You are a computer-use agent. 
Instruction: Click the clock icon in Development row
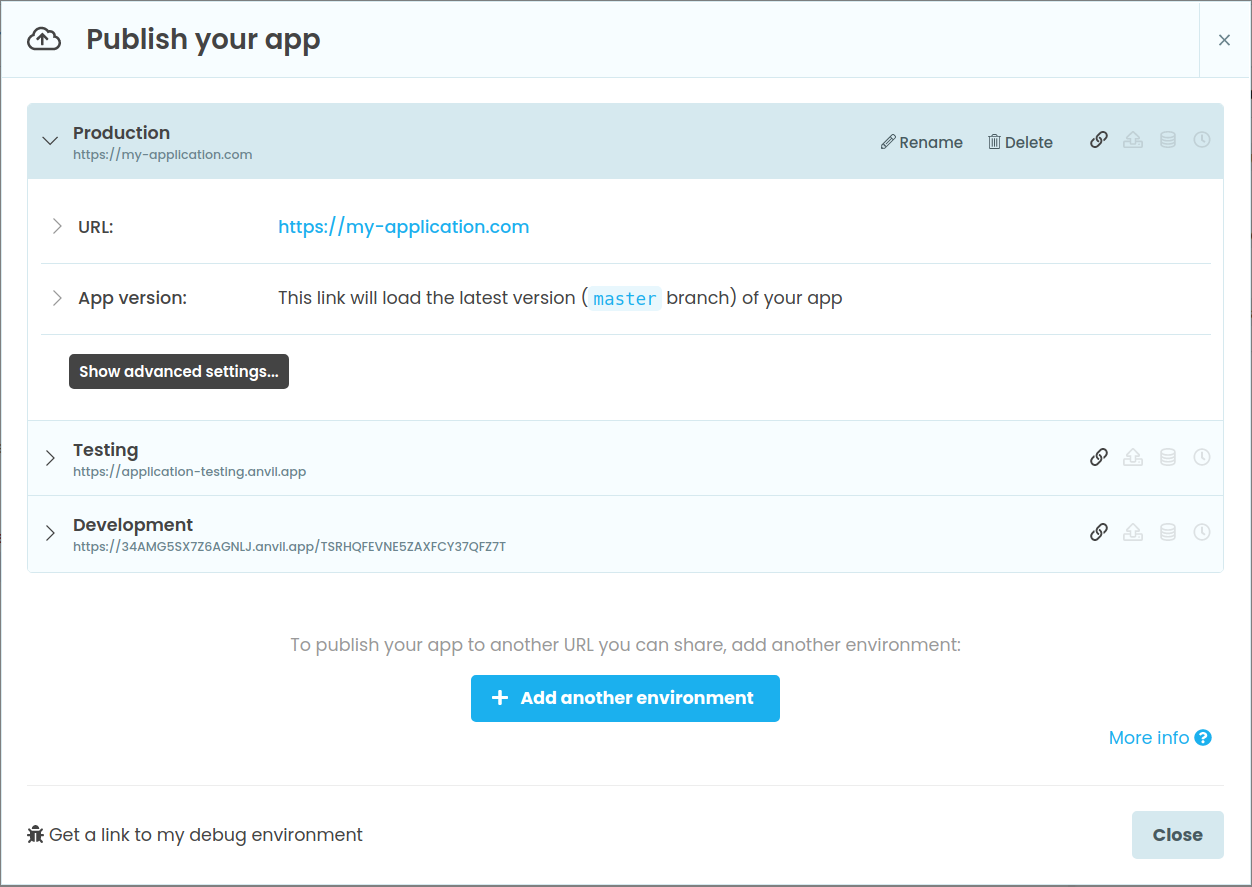coord(1202,532)
